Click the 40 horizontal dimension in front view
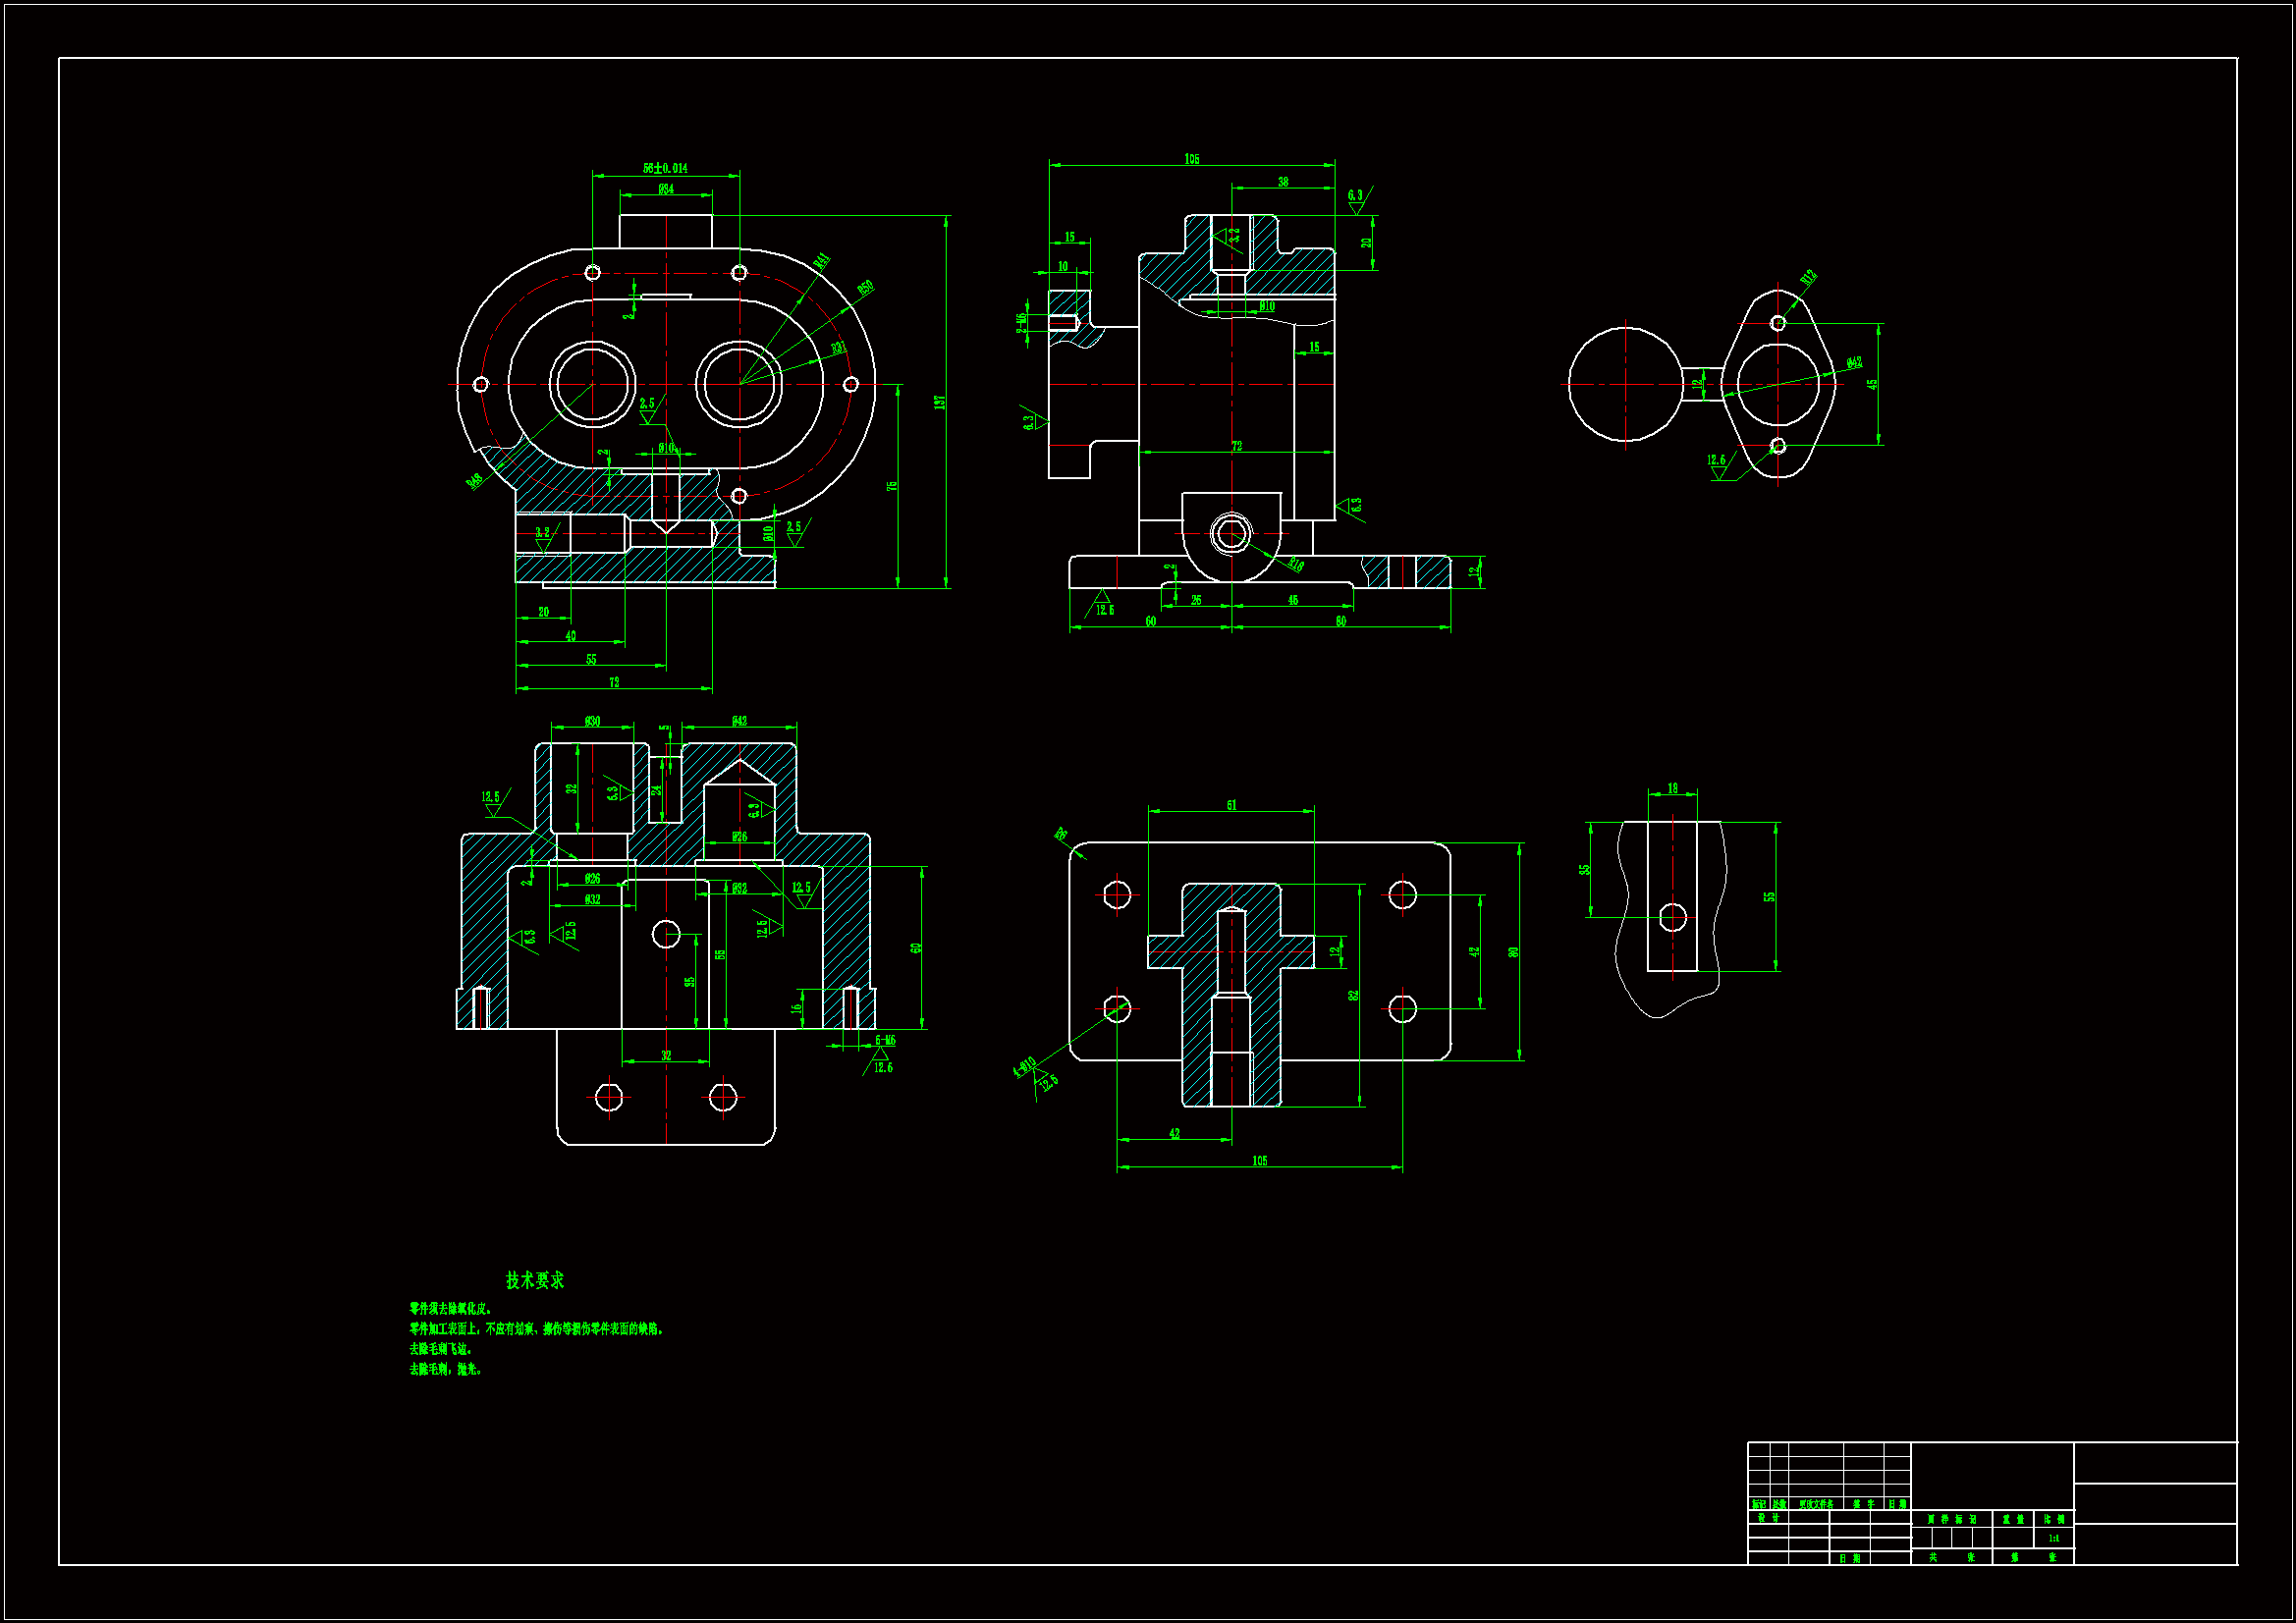The image size is (2296, 1623). [x=571, y=636]
